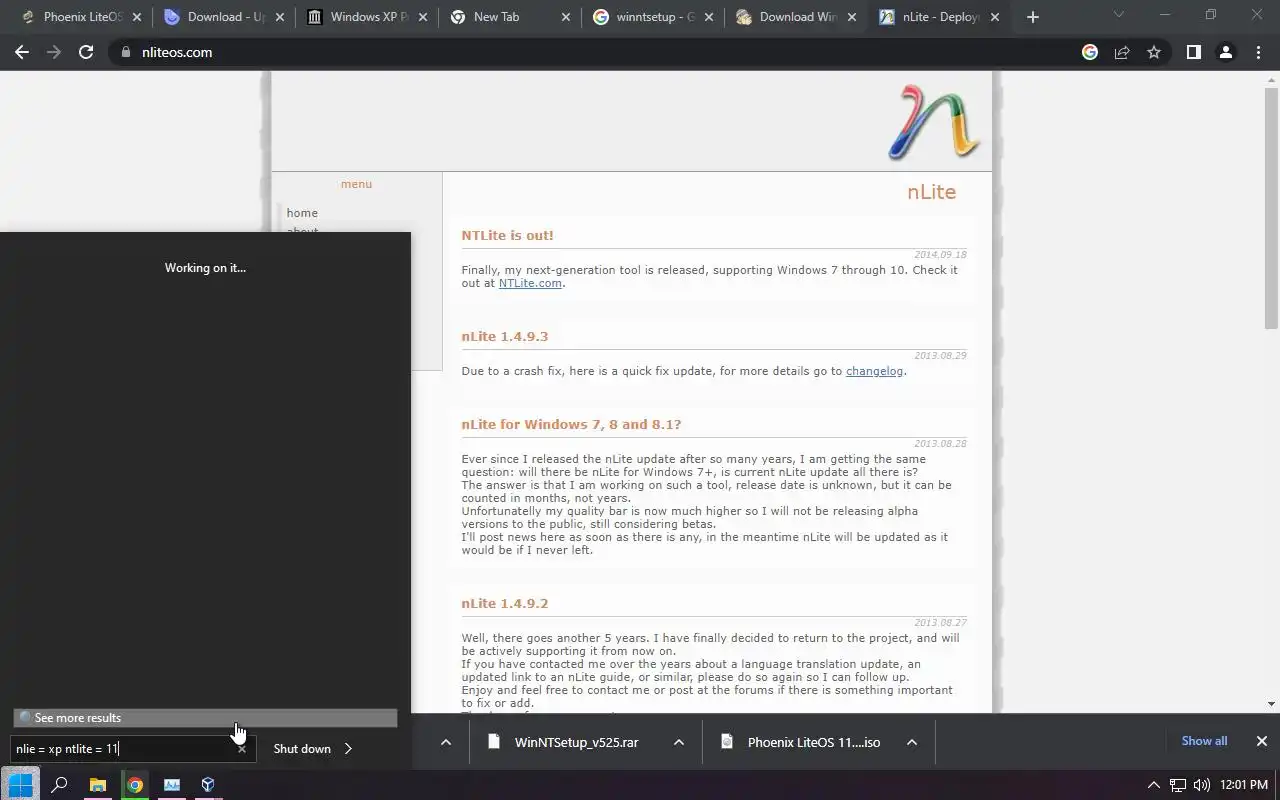This screenshot has height=800, width=1280.
Task: Click the 'NTLite is out!' heading
Action: [x=507, y=236]
